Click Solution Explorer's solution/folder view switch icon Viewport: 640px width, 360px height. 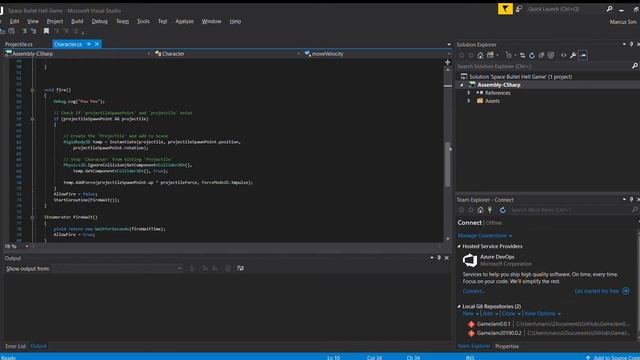point(491,55)
